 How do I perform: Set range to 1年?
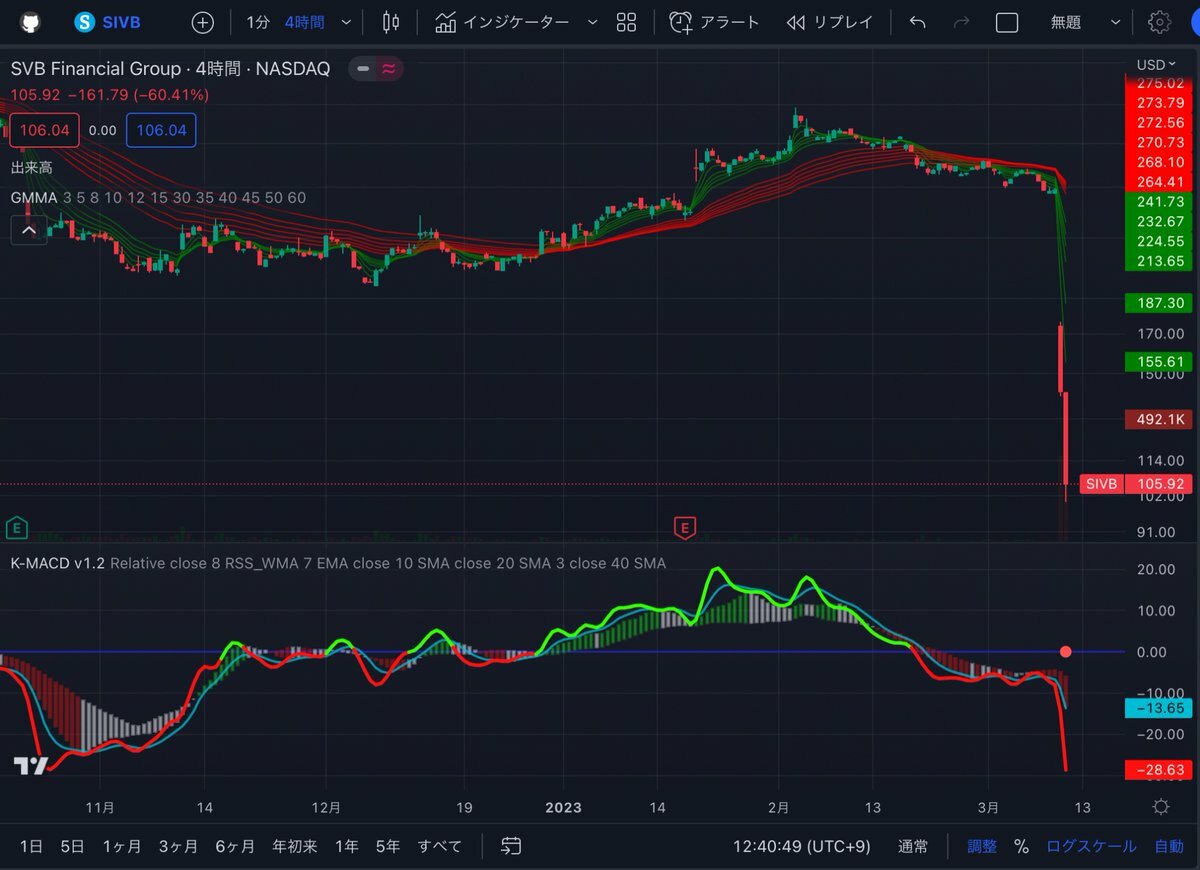point(347,846)
